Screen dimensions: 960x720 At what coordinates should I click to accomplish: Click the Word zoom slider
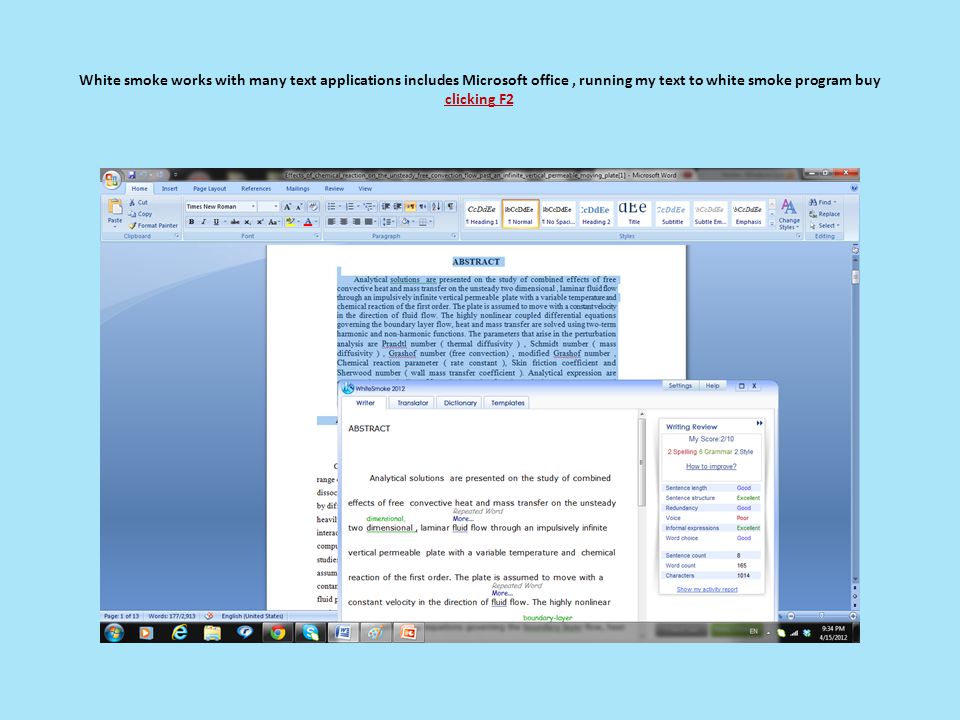[821, 616]
